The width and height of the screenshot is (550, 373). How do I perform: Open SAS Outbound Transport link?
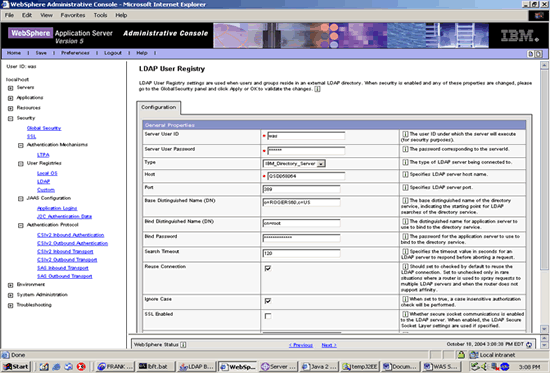[x=65, y=277]
